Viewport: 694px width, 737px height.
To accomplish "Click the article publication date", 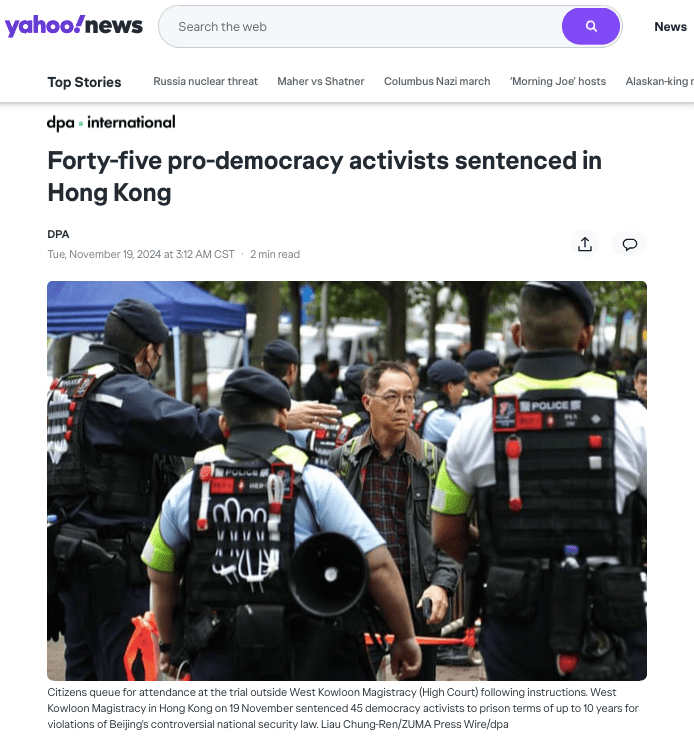I will 141,254.
